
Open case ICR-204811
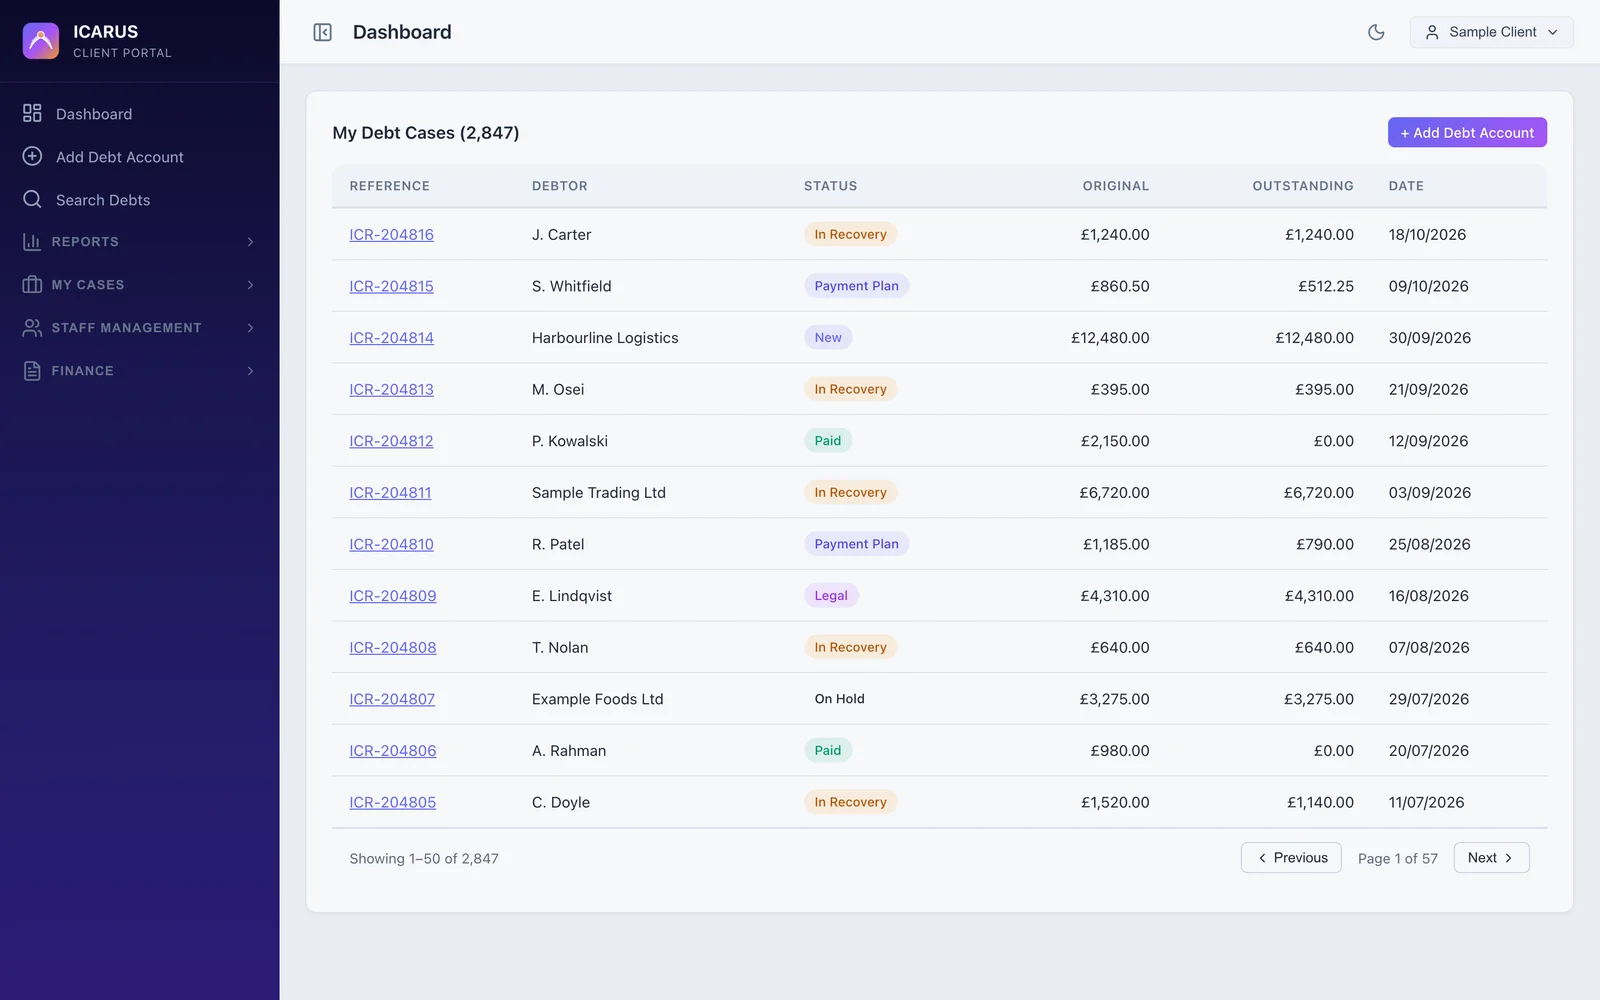click(x=390, y=493)
